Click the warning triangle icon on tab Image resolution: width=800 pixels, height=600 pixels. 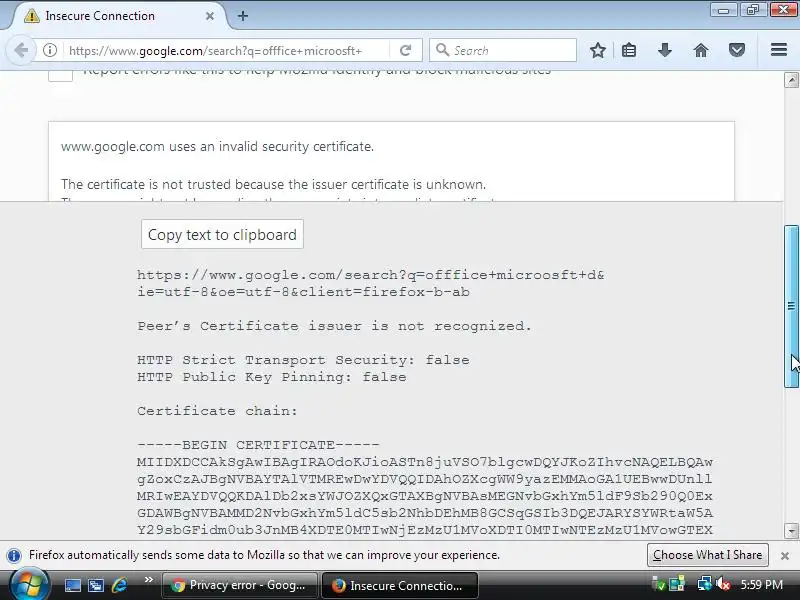(x=32, y=16)
